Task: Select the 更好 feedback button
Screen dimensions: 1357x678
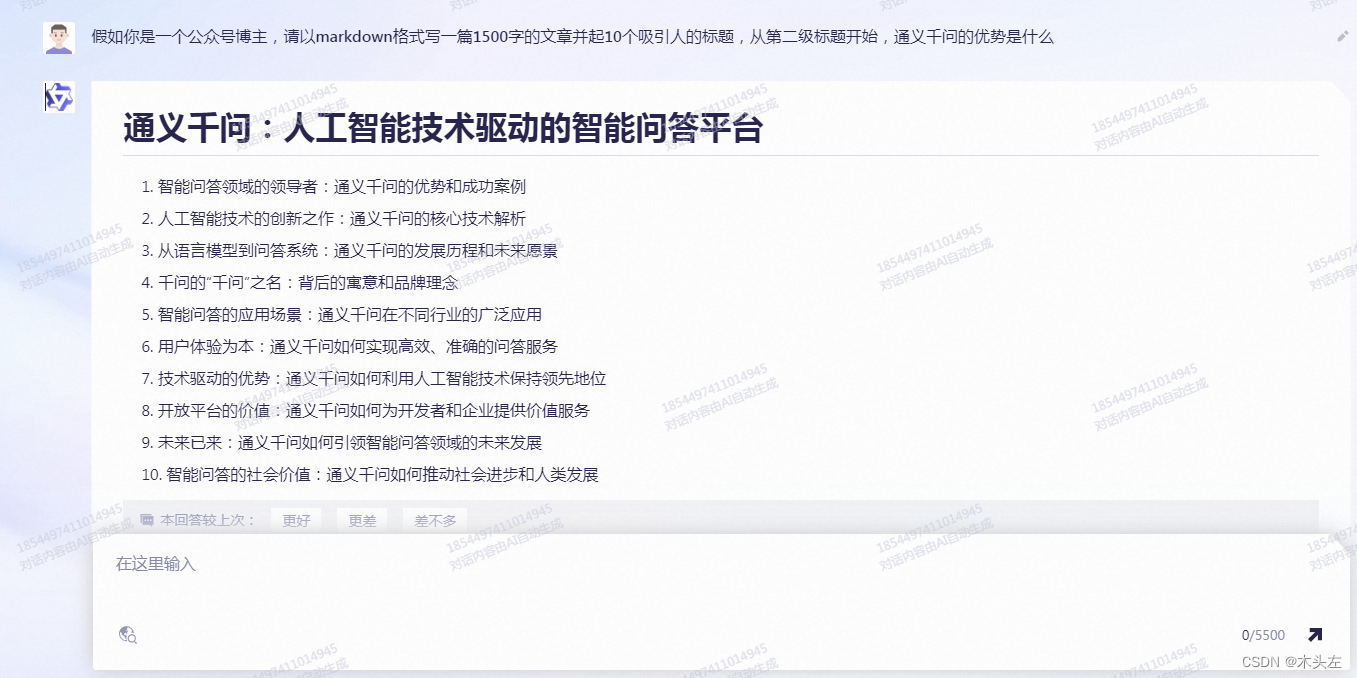Action: click(x=296, y=520)
